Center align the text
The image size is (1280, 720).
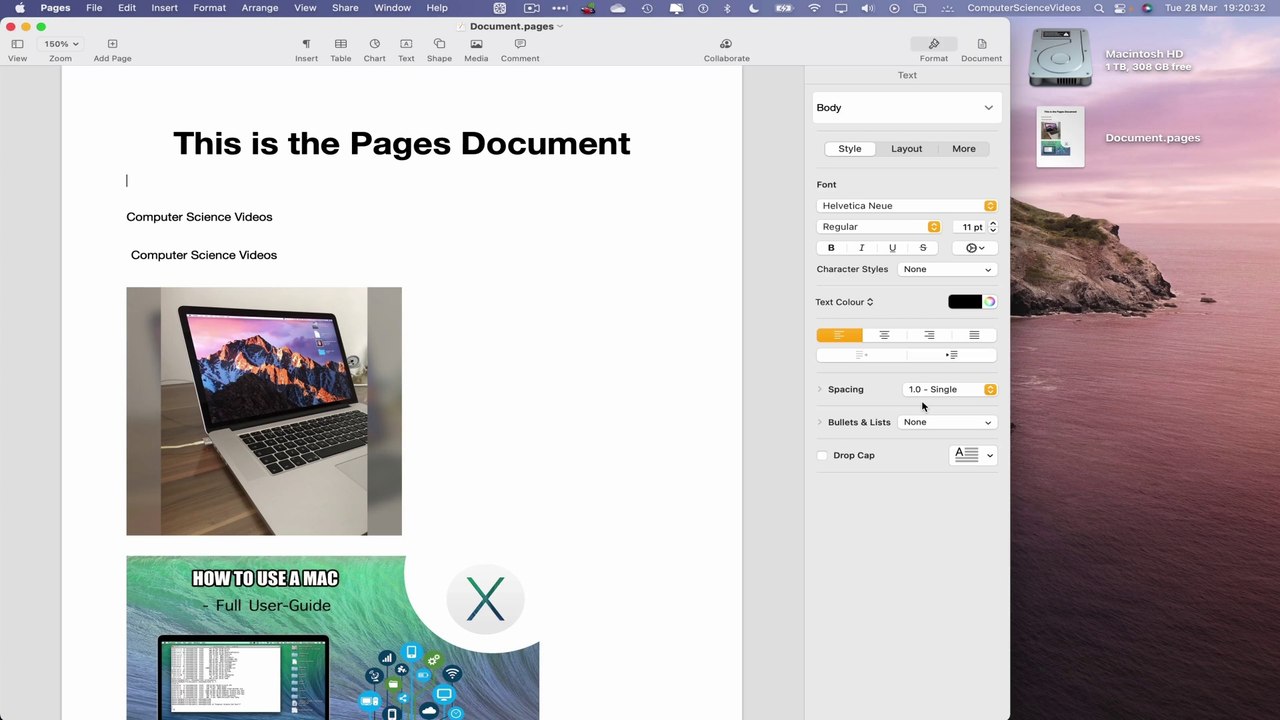click(884, 335)
